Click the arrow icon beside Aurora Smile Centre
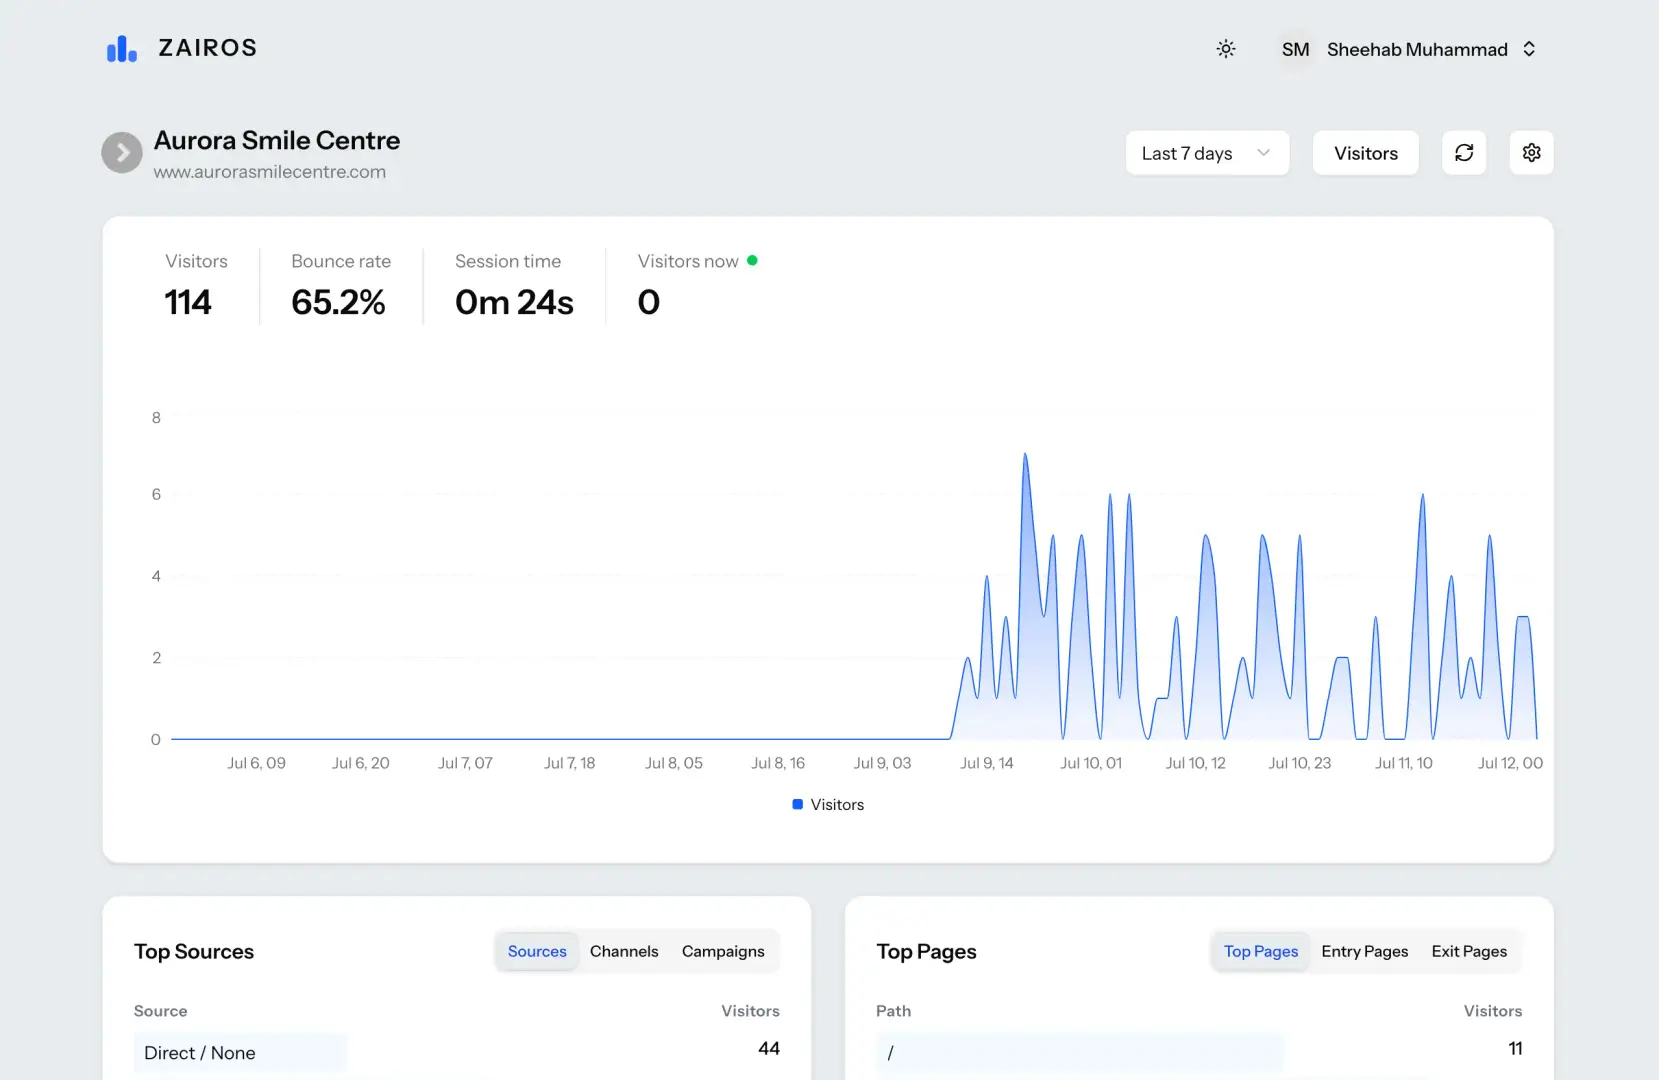The image size is (1659, 1080). 121,152
